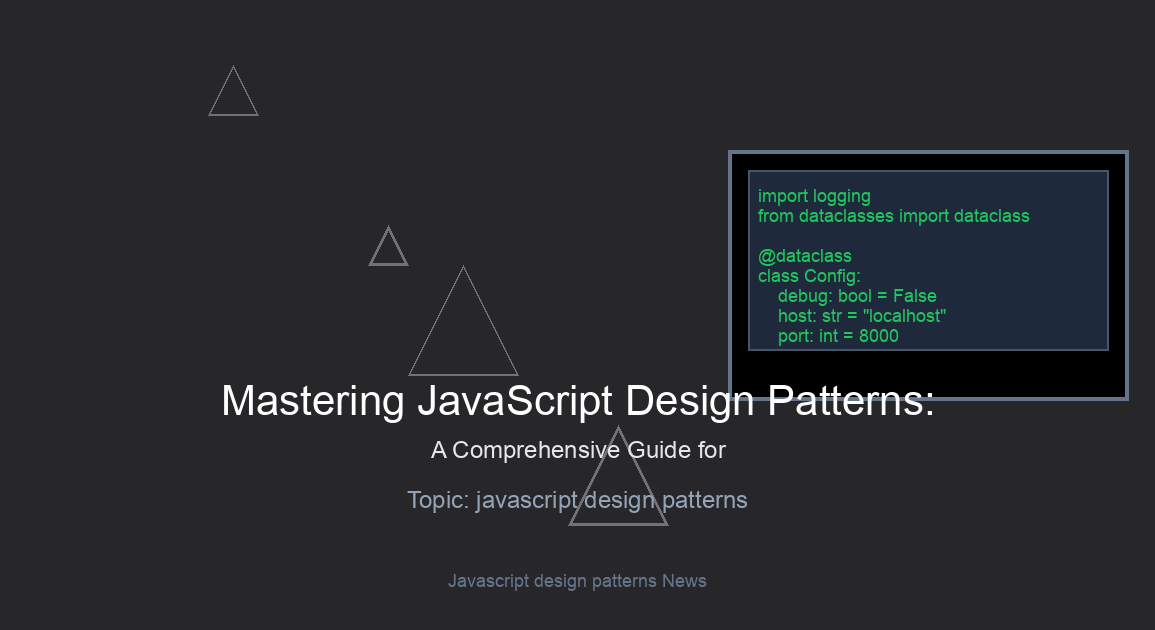The height and width of the screenshot is (630, 1155).
Task: Click the small triangle outline at top left
Action: point(233,97)
